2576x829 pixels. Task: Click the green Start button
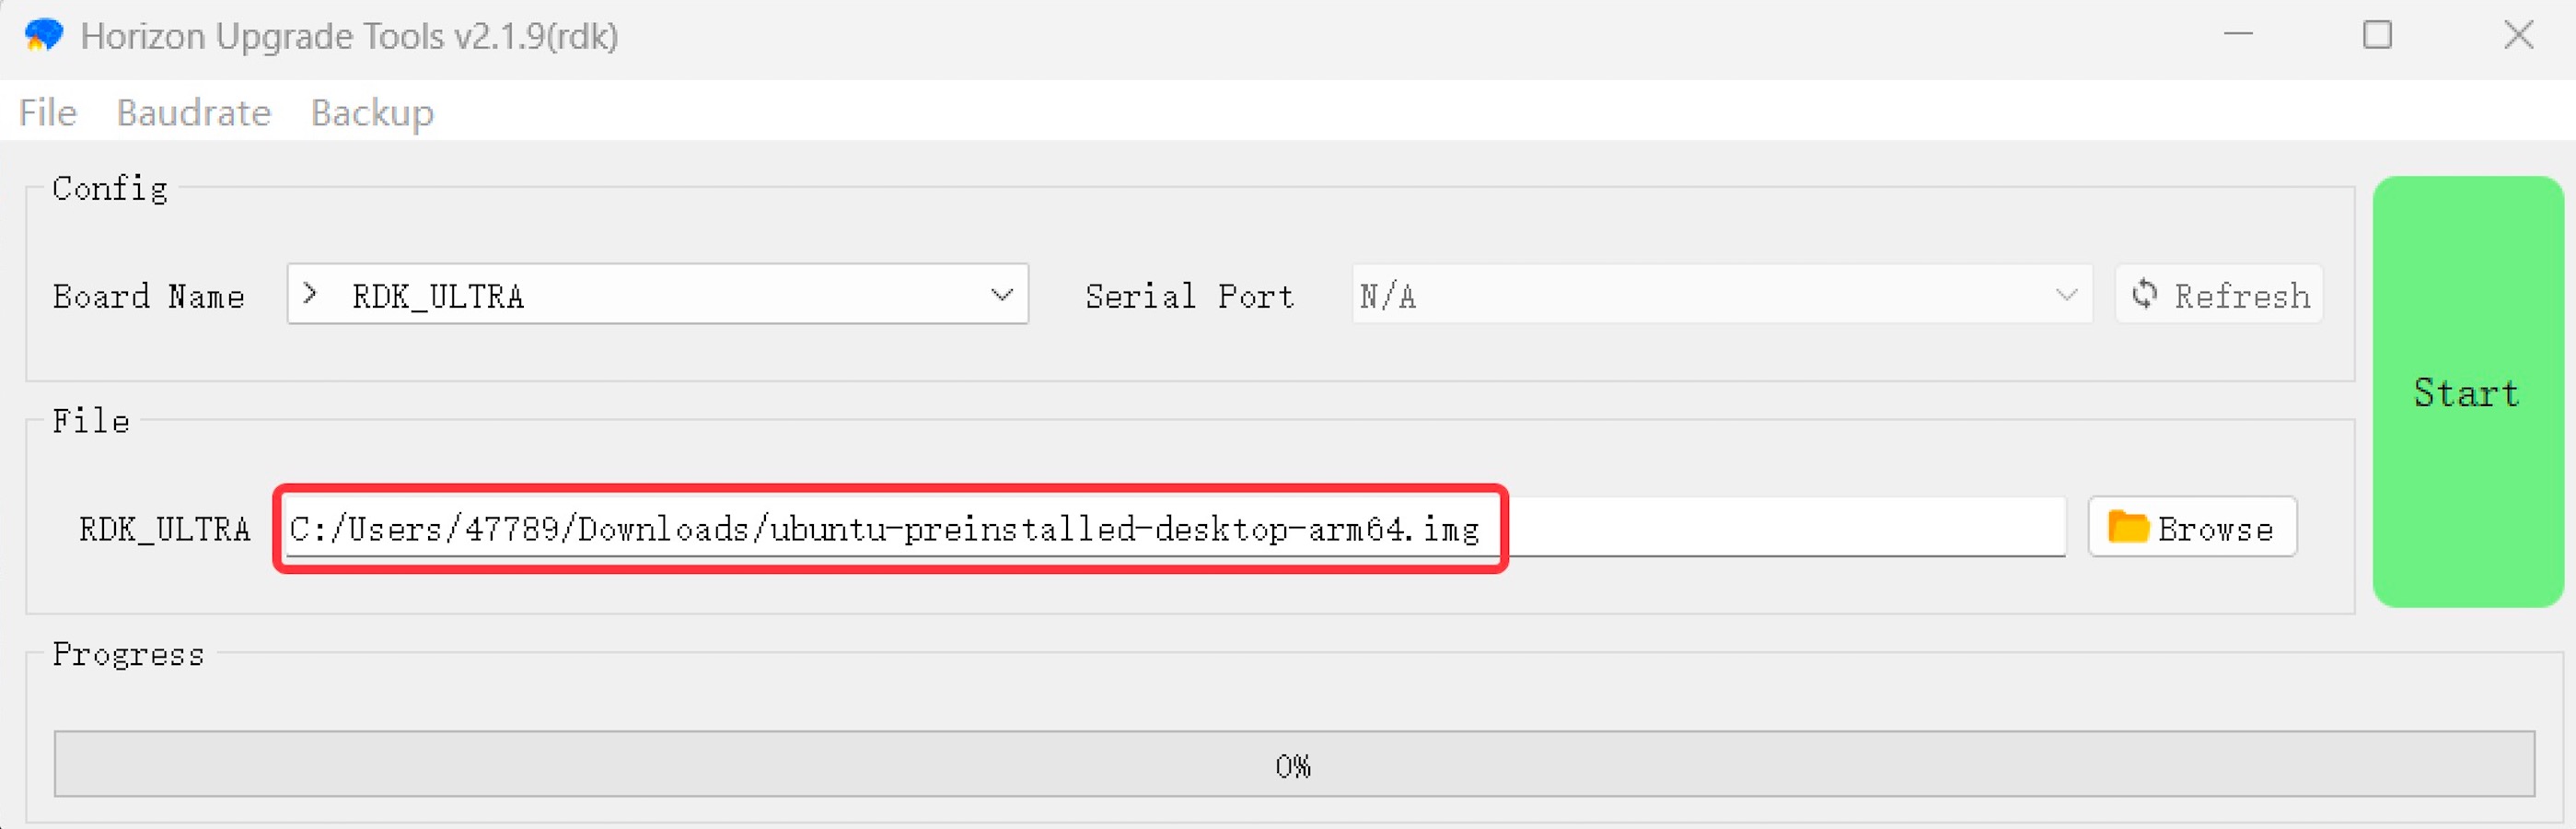click(2467, 392)
